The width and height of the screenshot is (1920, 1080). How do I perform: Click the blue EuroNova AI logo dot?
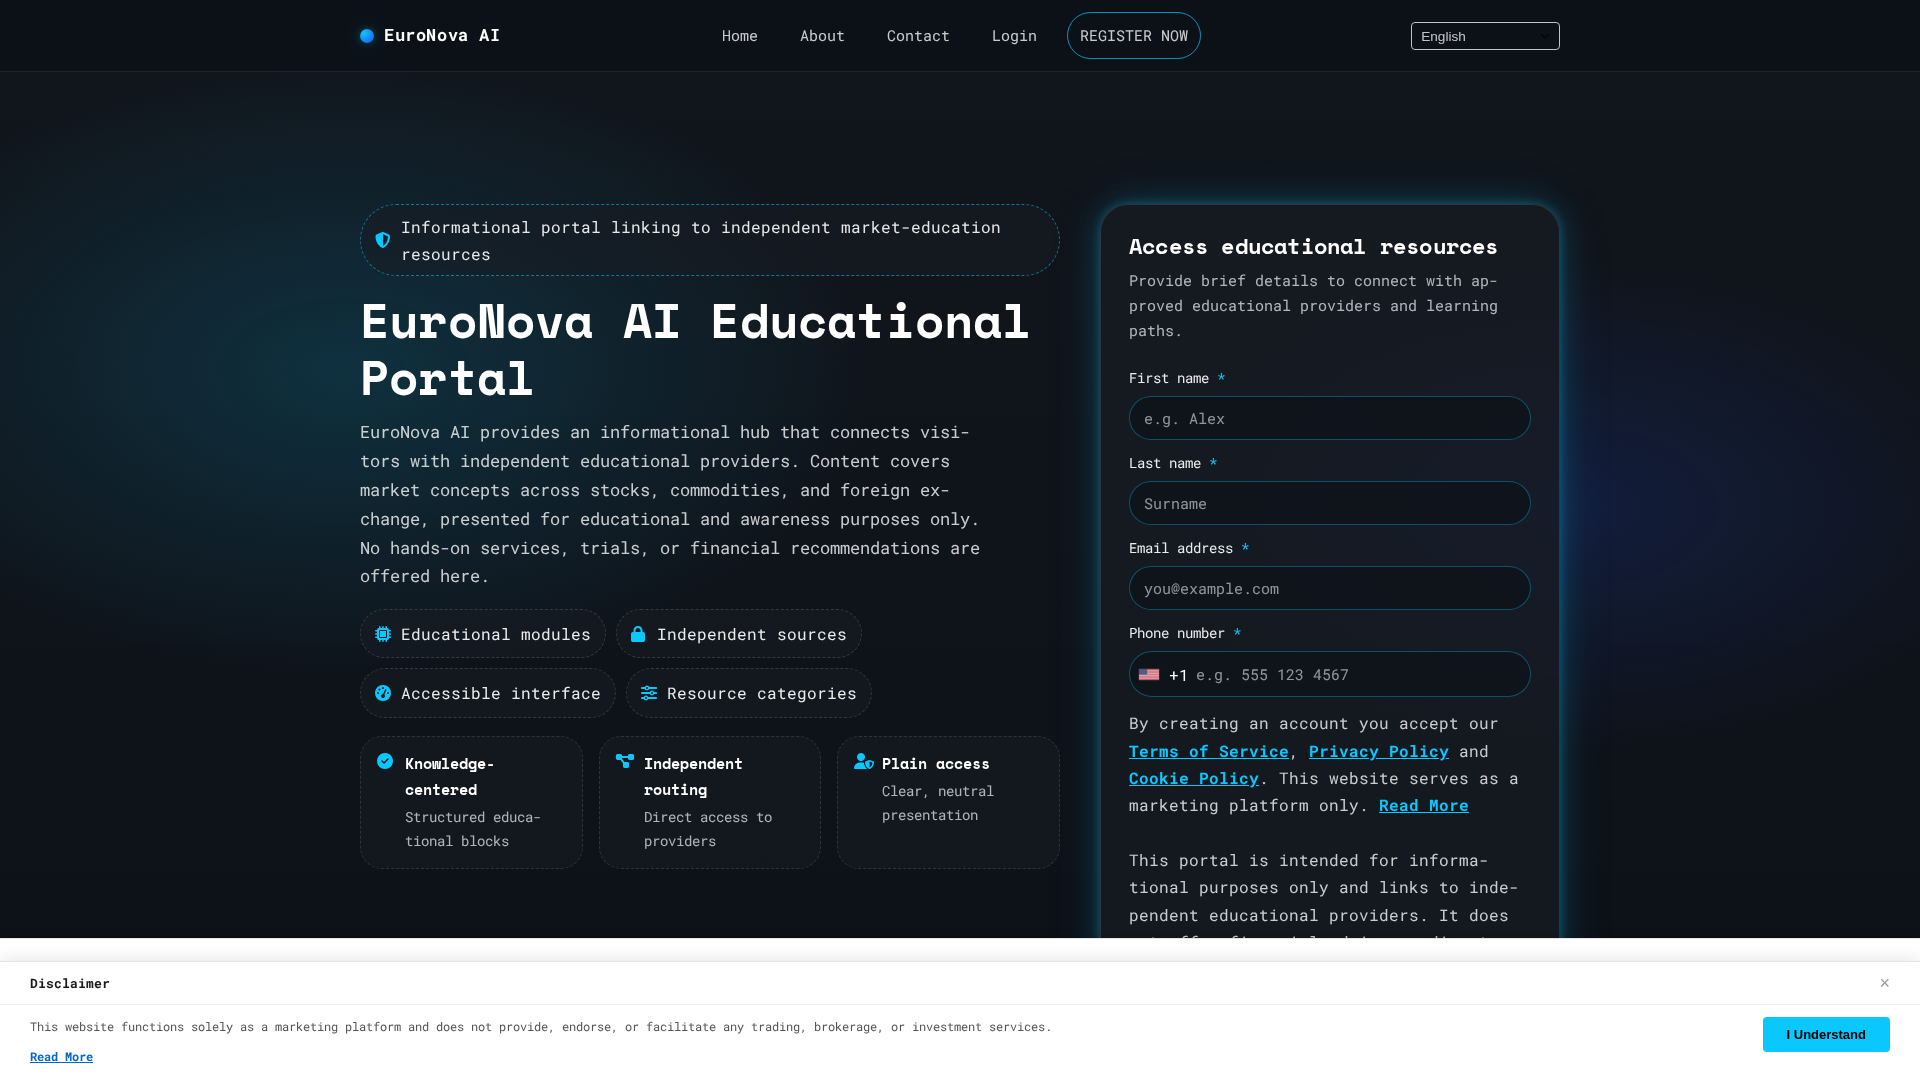pos(367,36)
